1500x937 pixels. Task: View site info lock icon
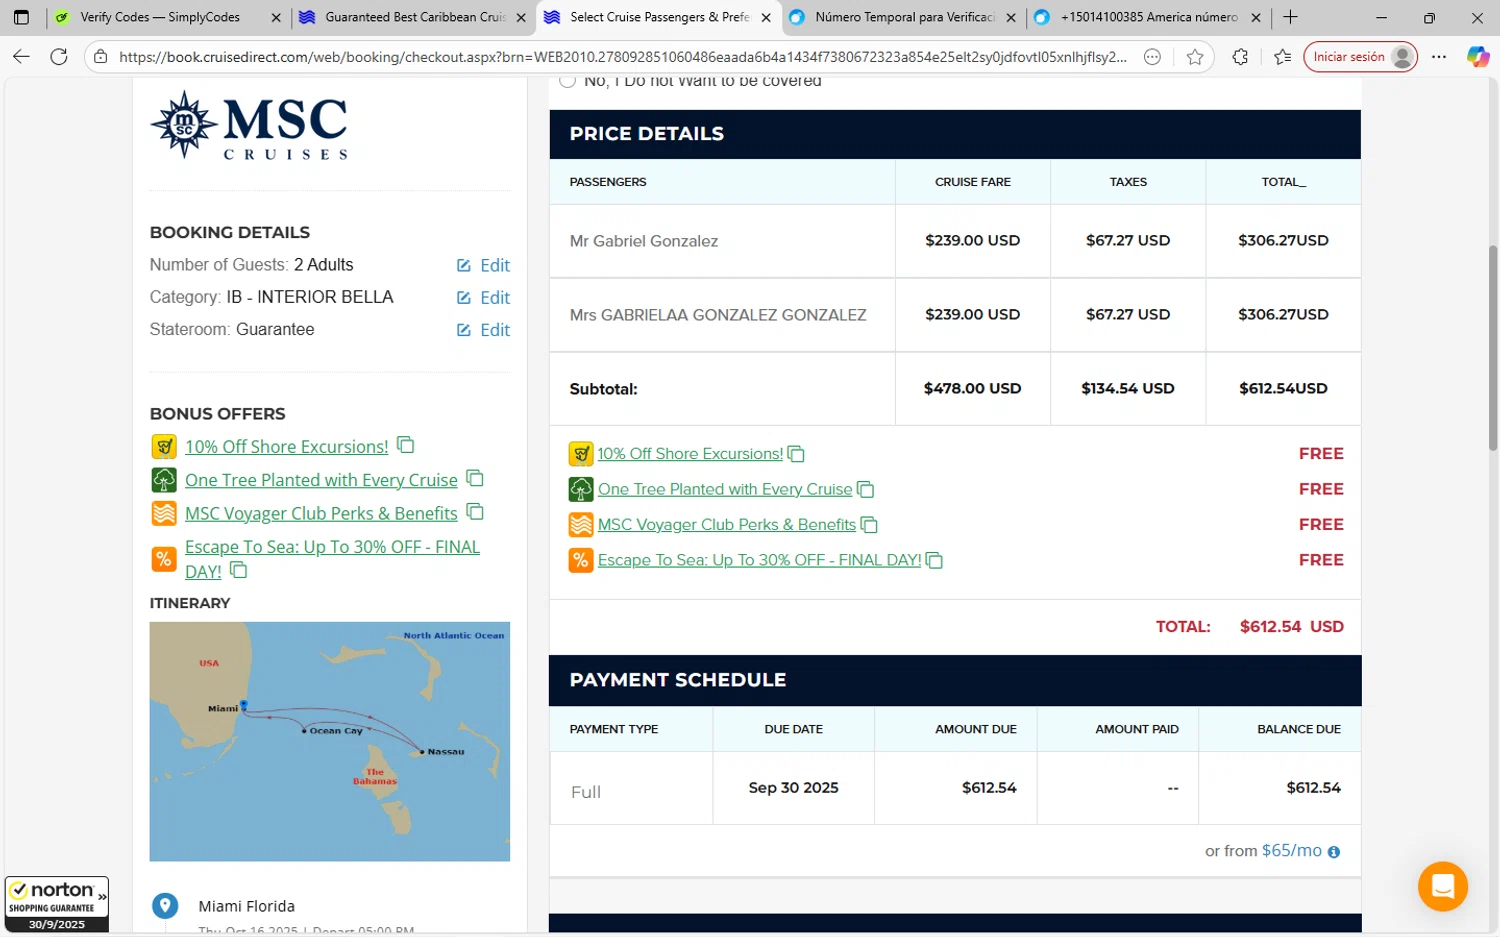click(100, 57)
